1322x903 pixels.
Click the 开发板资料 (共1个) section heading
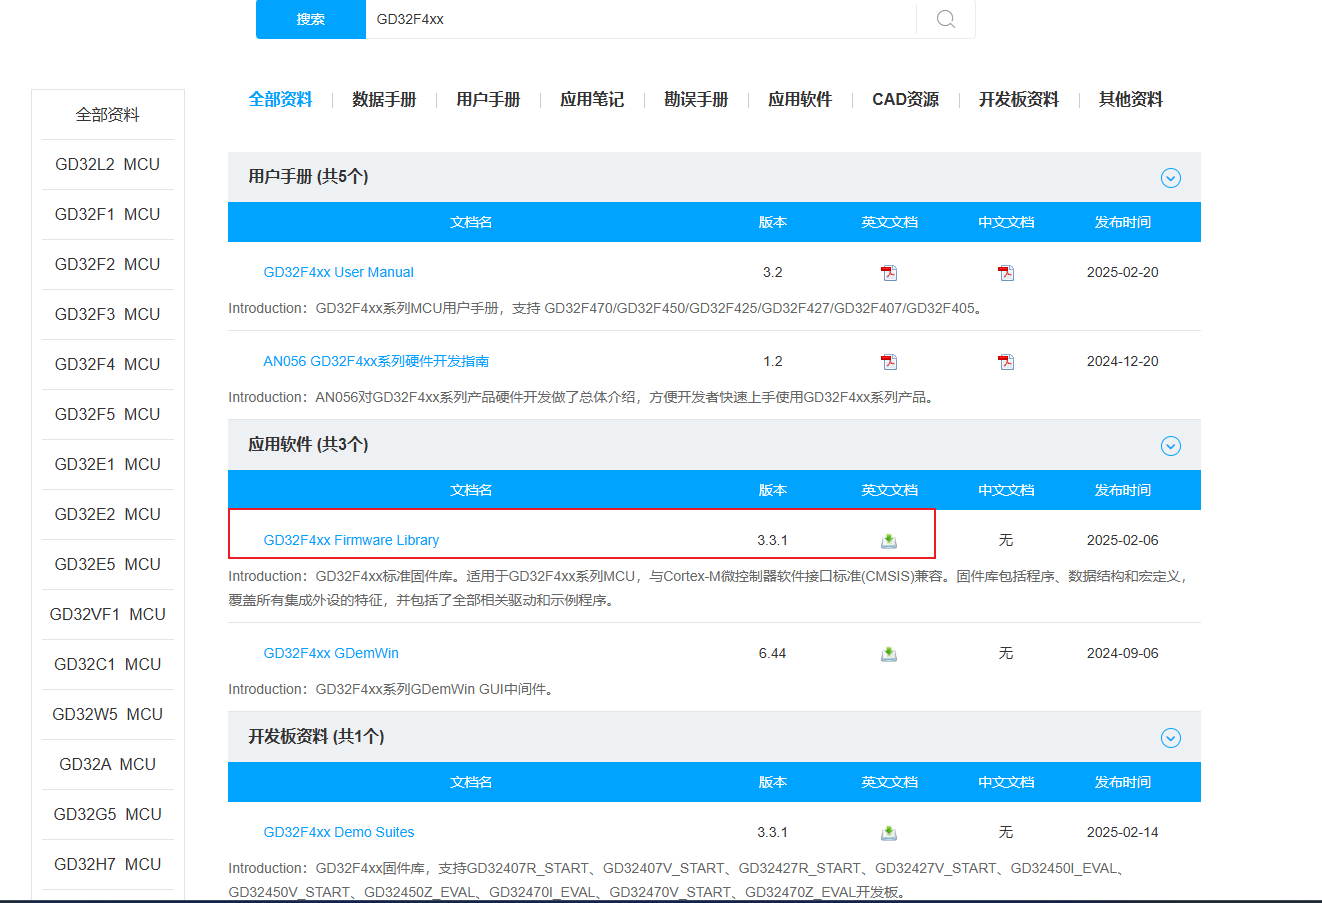(316, 737)
